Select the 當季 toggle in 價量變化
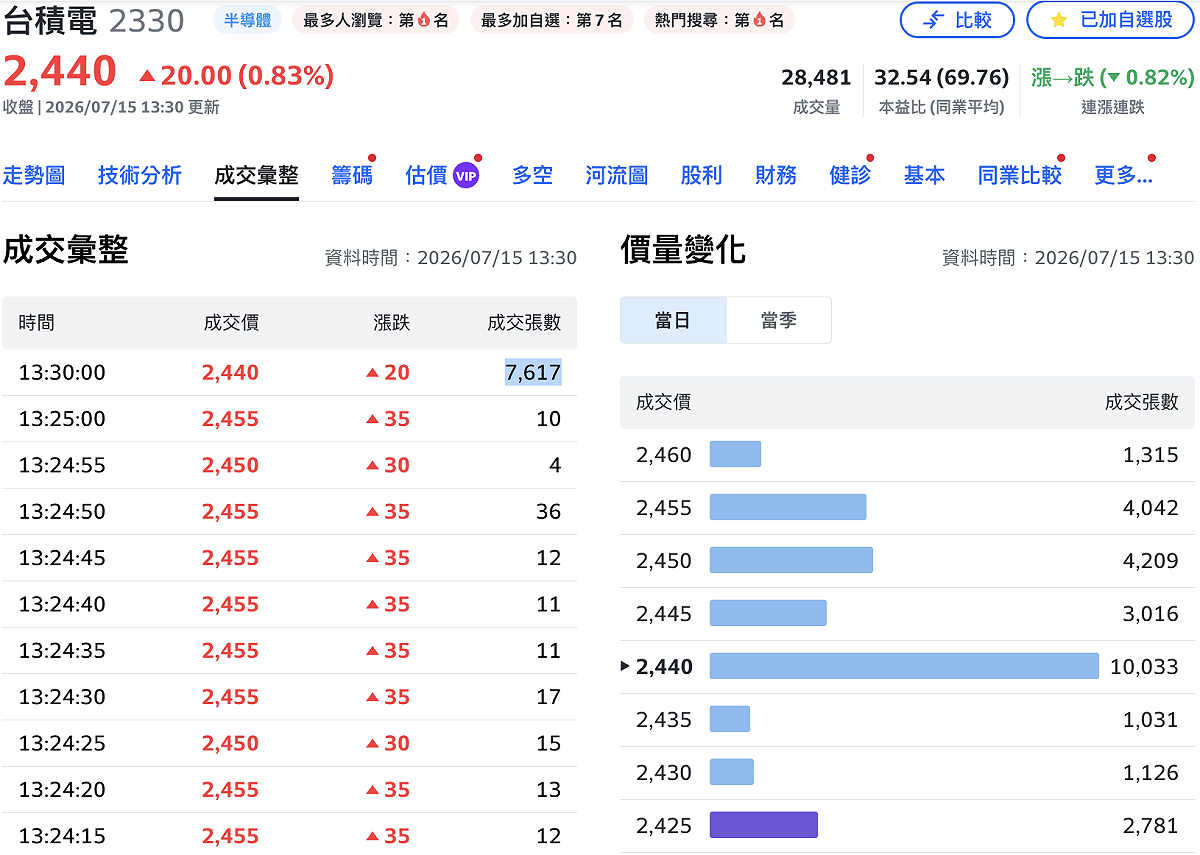Screen dimensions: 1200x855 pyautogui.click(x=778, y=320)
